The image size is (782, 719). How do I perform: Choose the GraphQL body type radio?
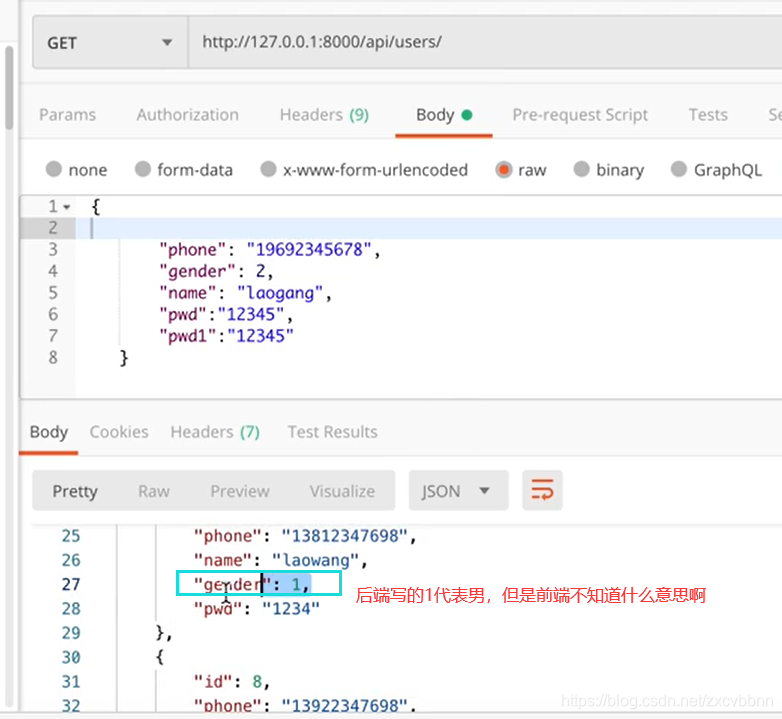click(x=679, y=169)
